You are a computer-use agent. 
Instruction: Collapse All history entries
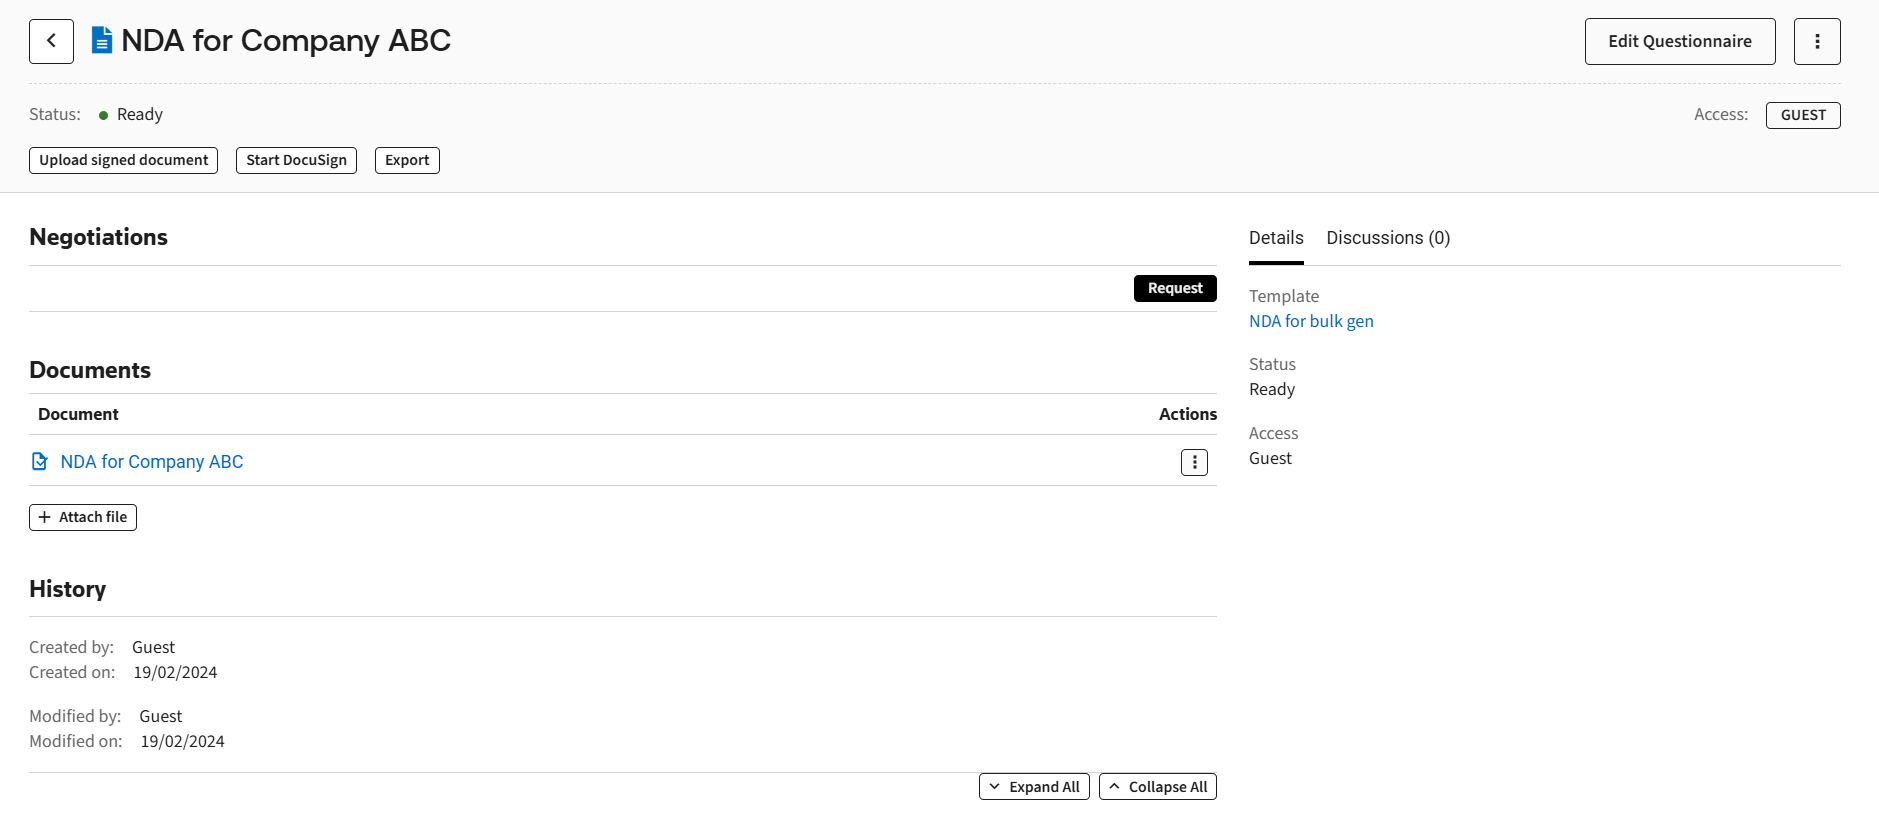(x=1158, y=787)
